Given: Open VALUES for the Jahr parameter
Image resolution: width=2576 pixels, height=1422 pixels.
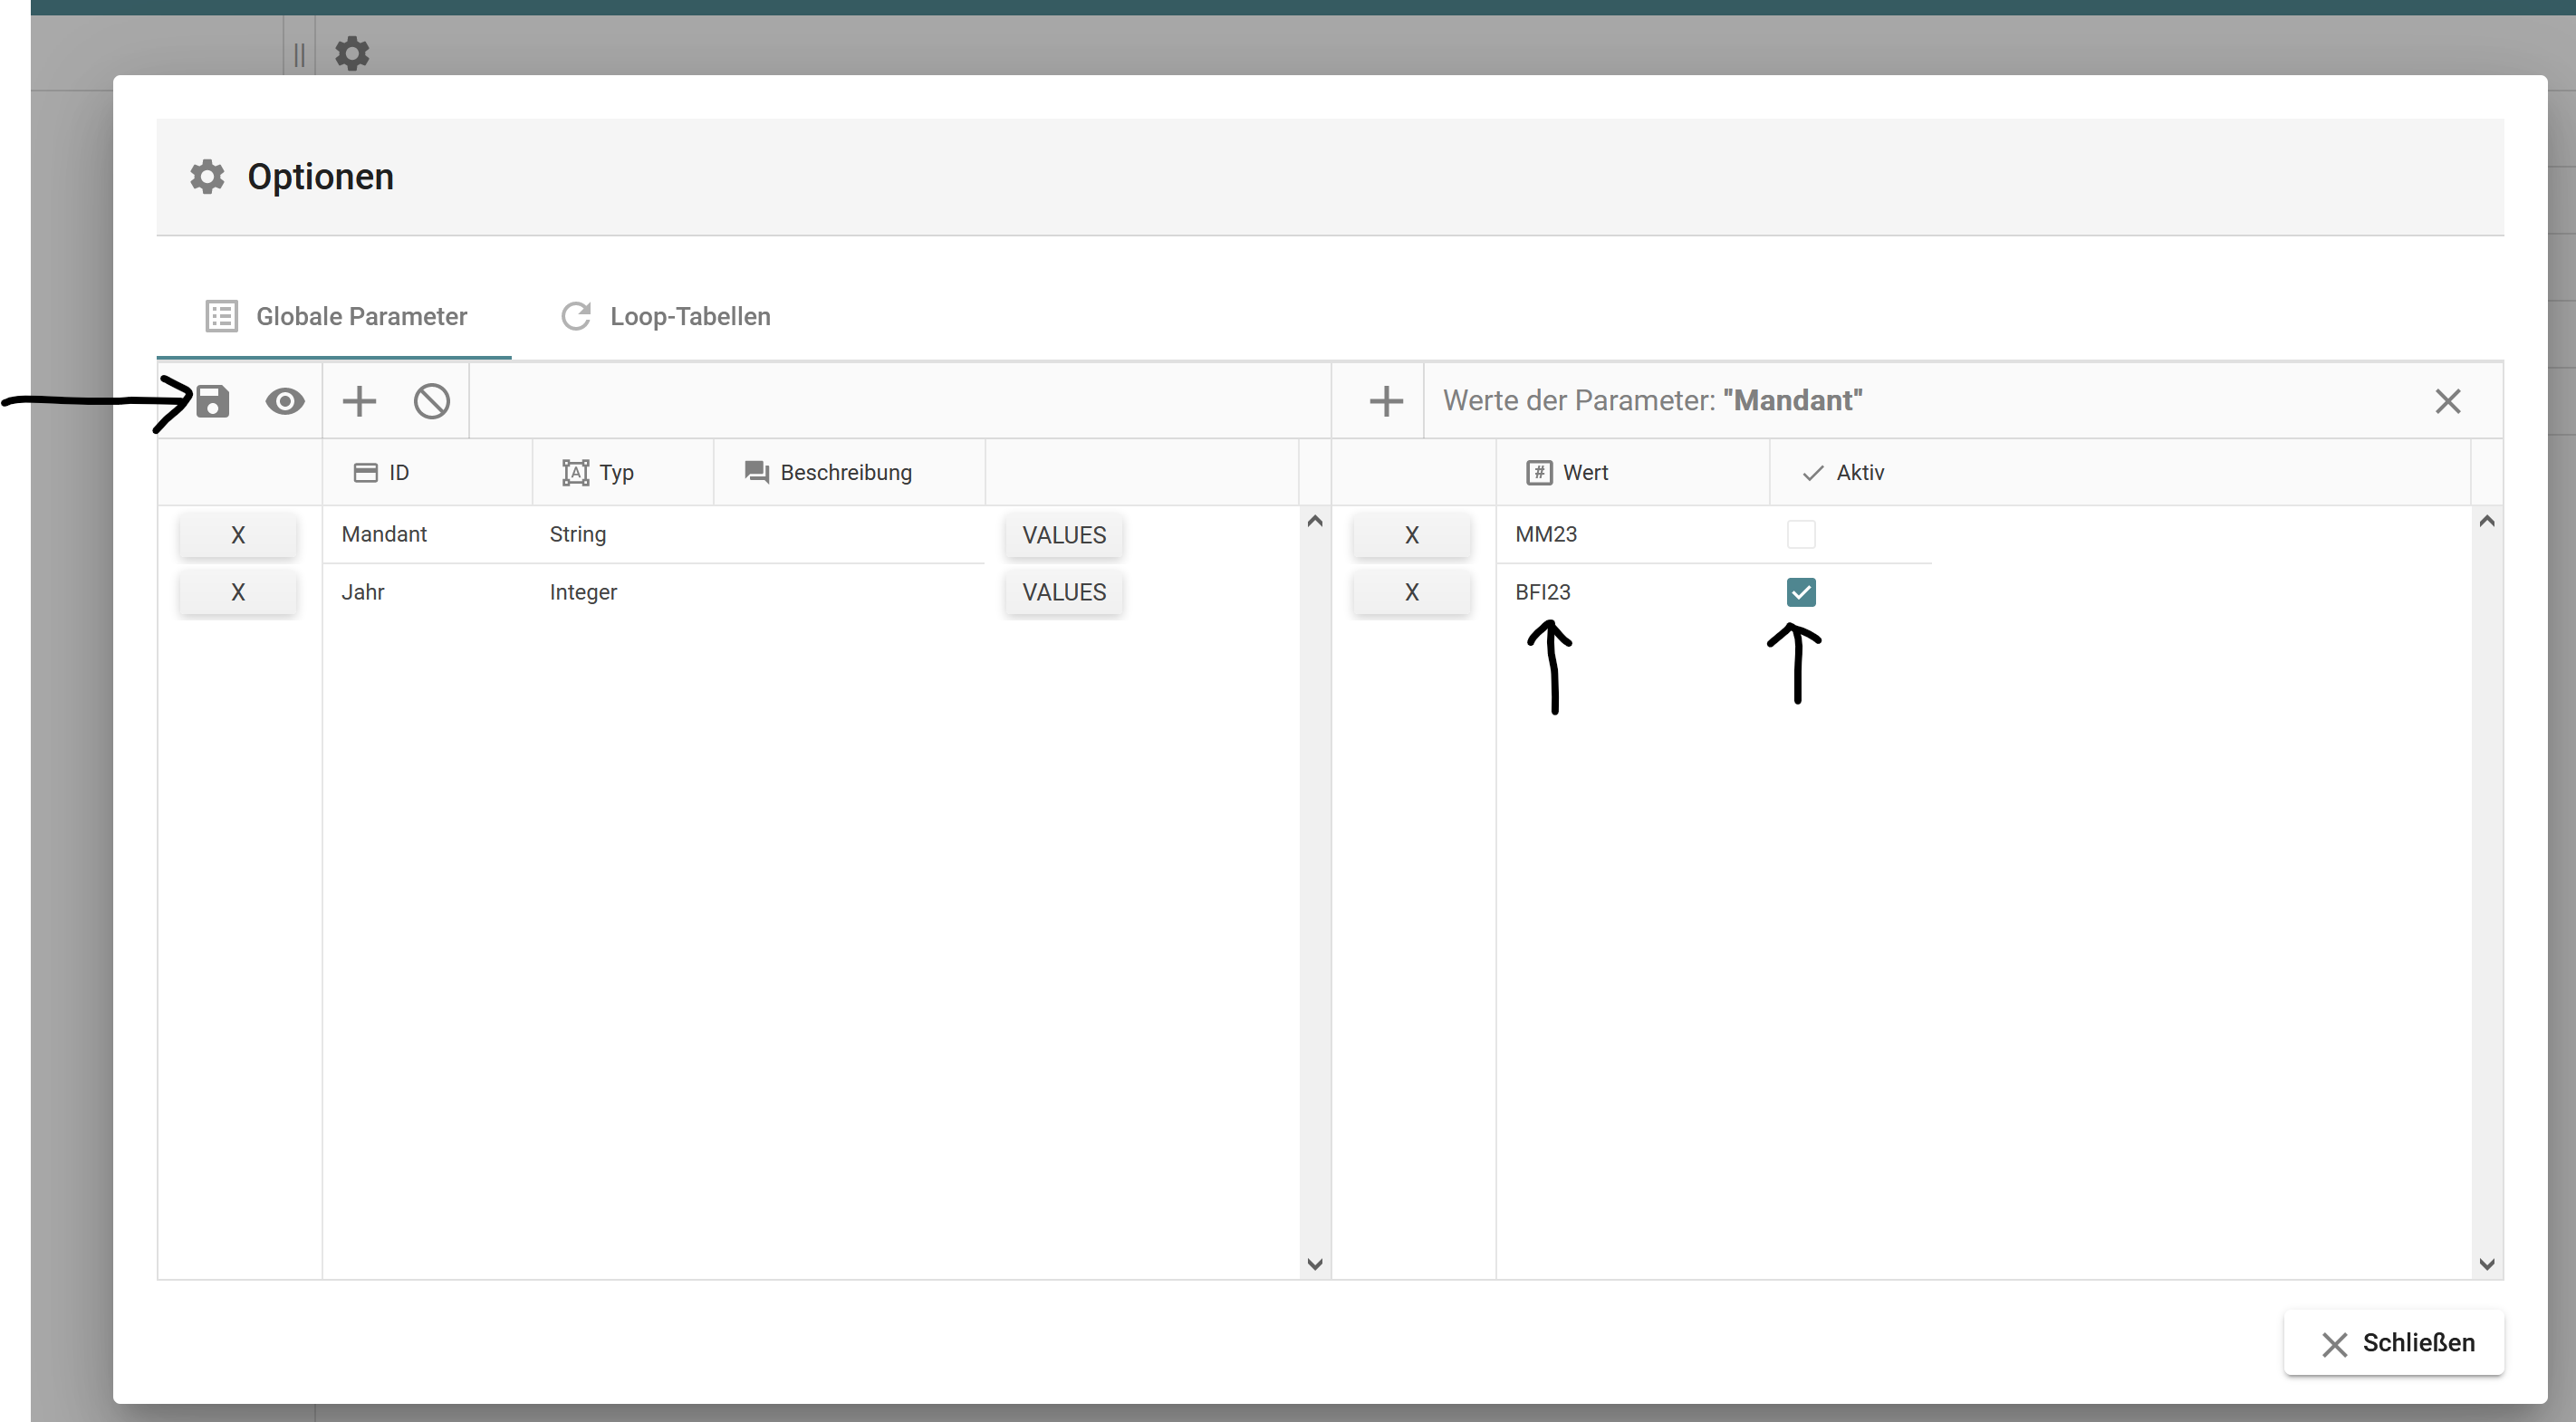Looking at the screenshot, I should tap(1063, 592).
